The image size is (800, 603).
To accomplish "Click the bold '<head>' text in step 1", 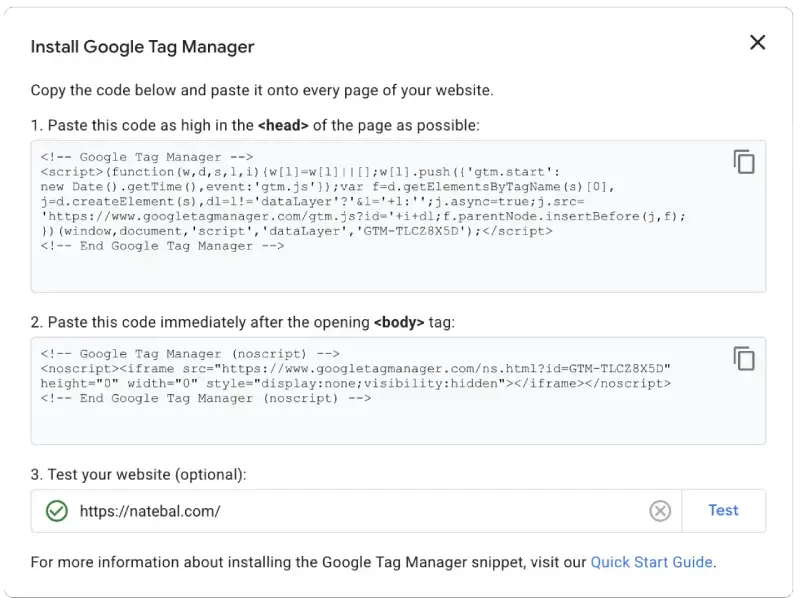I will (x=283, y=125).
